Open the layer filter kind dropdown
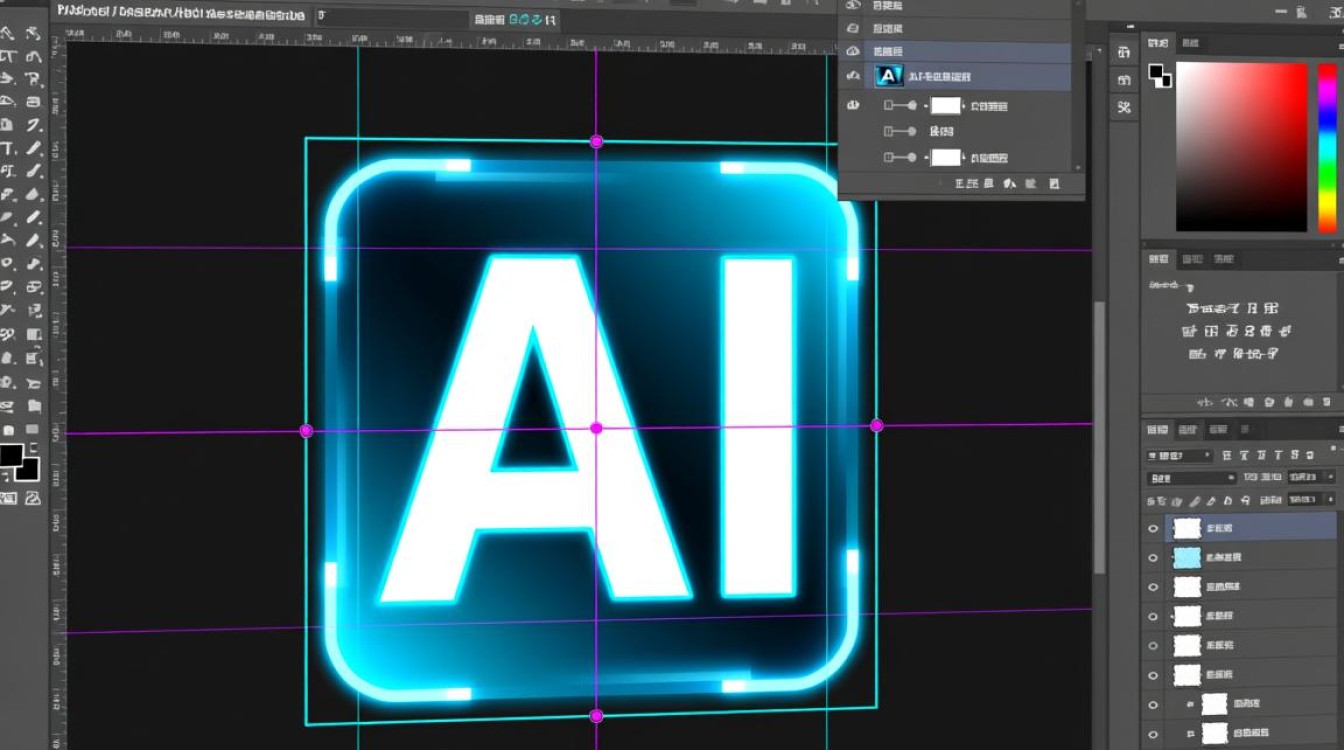 1180,455
